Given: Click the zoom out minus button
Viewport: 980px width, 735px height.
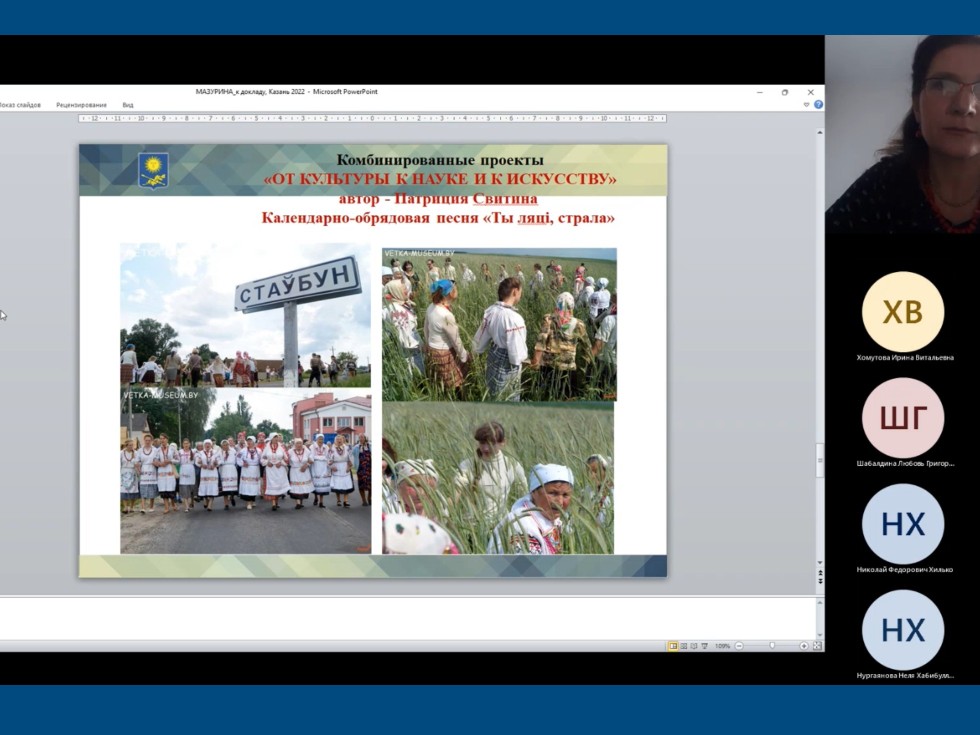Looking at the screenshot, I should coord(739,646).
